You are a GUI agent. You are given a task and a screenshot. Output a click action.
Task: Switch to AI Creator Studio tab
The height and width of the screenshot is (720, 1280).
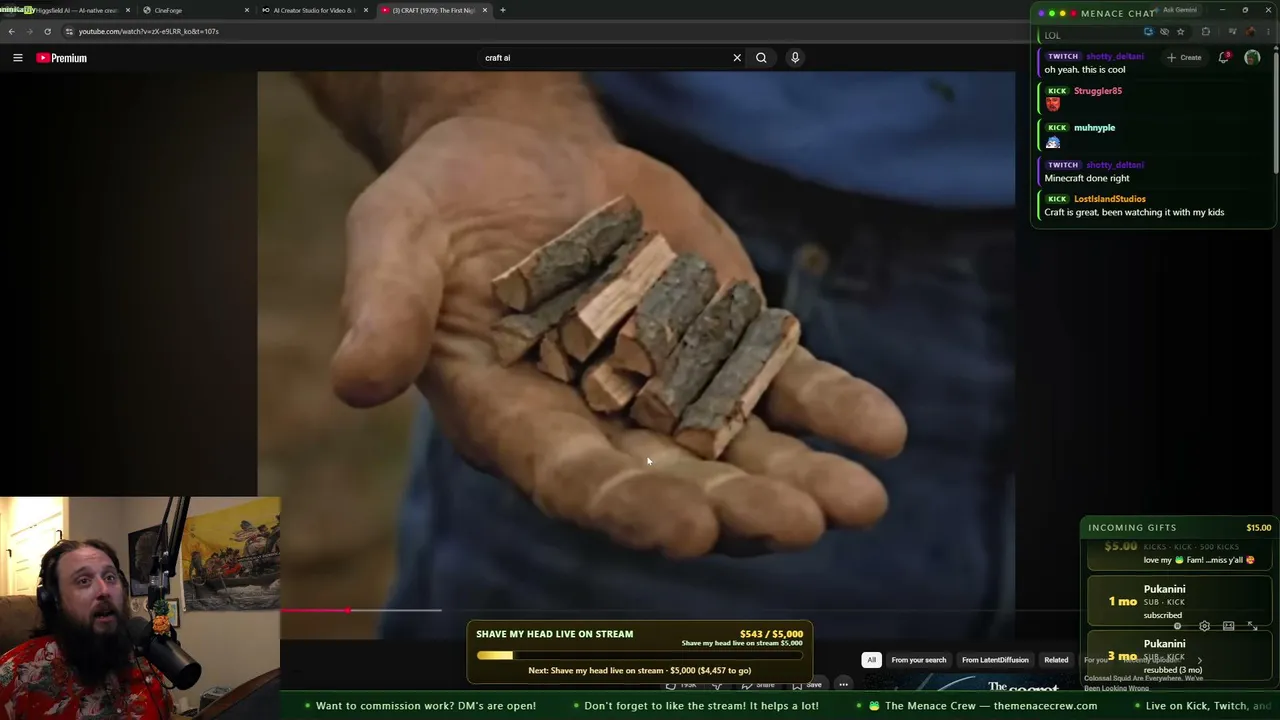pyautogui.click(x=314, y=10)
